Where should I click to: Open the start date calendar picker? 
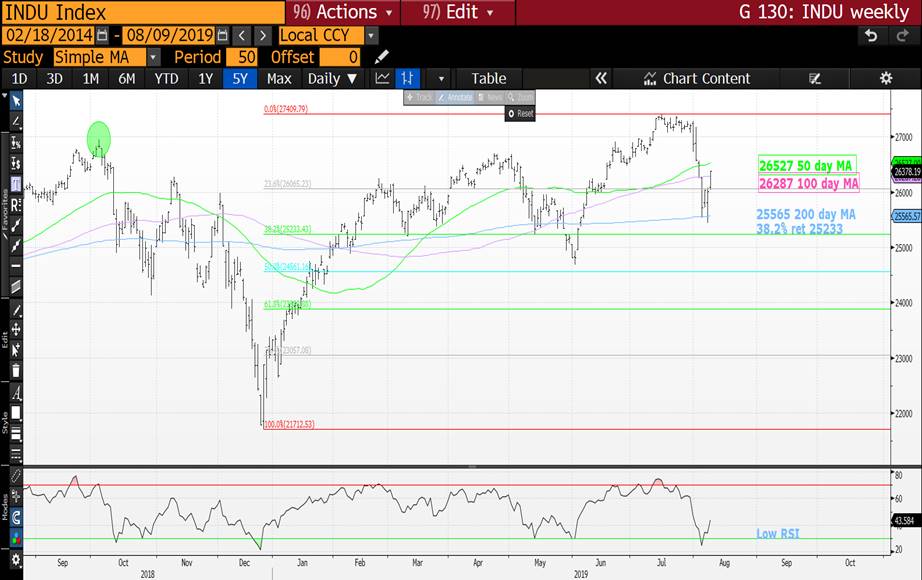101,35
